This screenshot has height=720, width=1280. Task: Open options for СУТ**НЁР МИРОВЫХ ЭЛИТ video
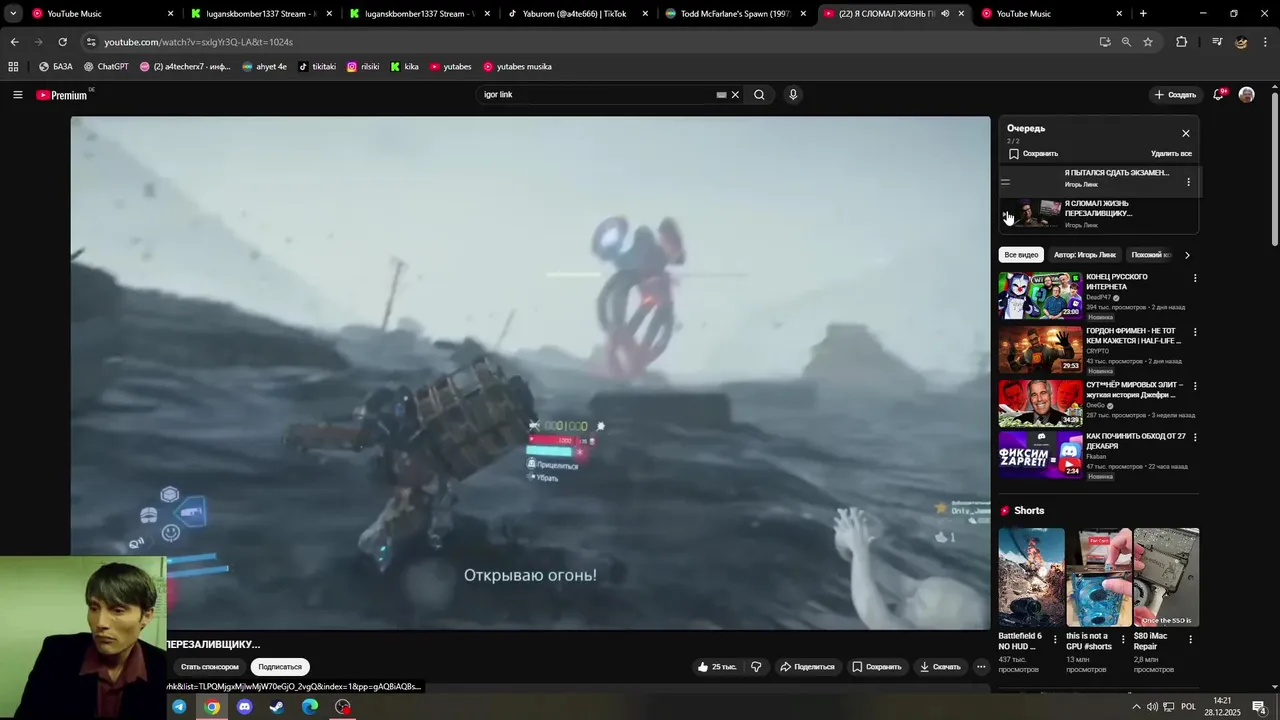coord(1194,386)
